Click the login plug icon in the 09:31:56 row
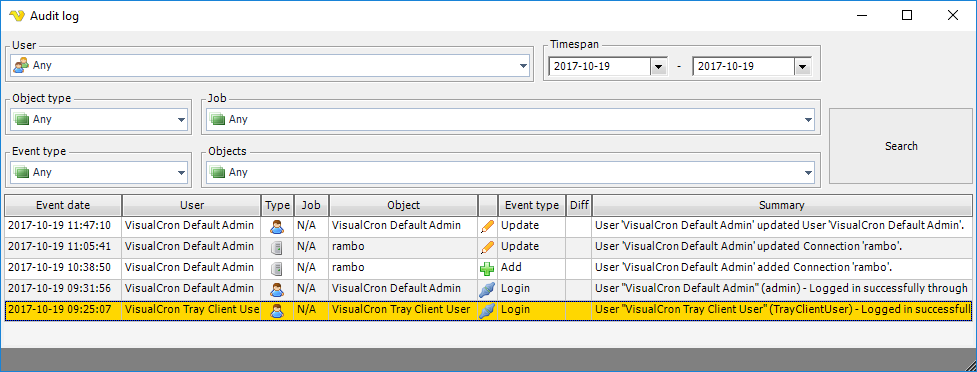The width and height of the screenshot is (977, 372). tap(487, 290)
